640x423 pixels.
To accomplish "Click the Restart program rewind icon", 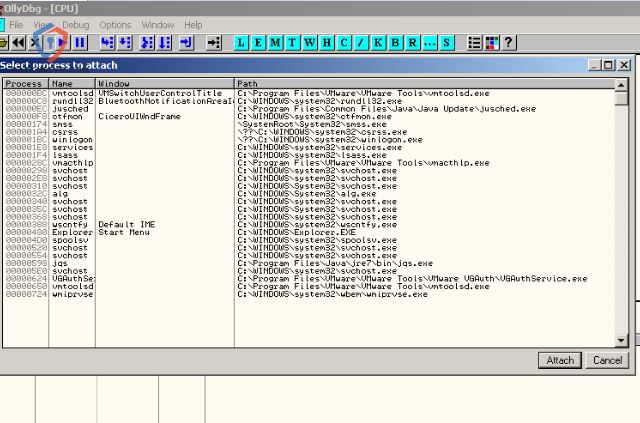I will (x=18, y=43).
